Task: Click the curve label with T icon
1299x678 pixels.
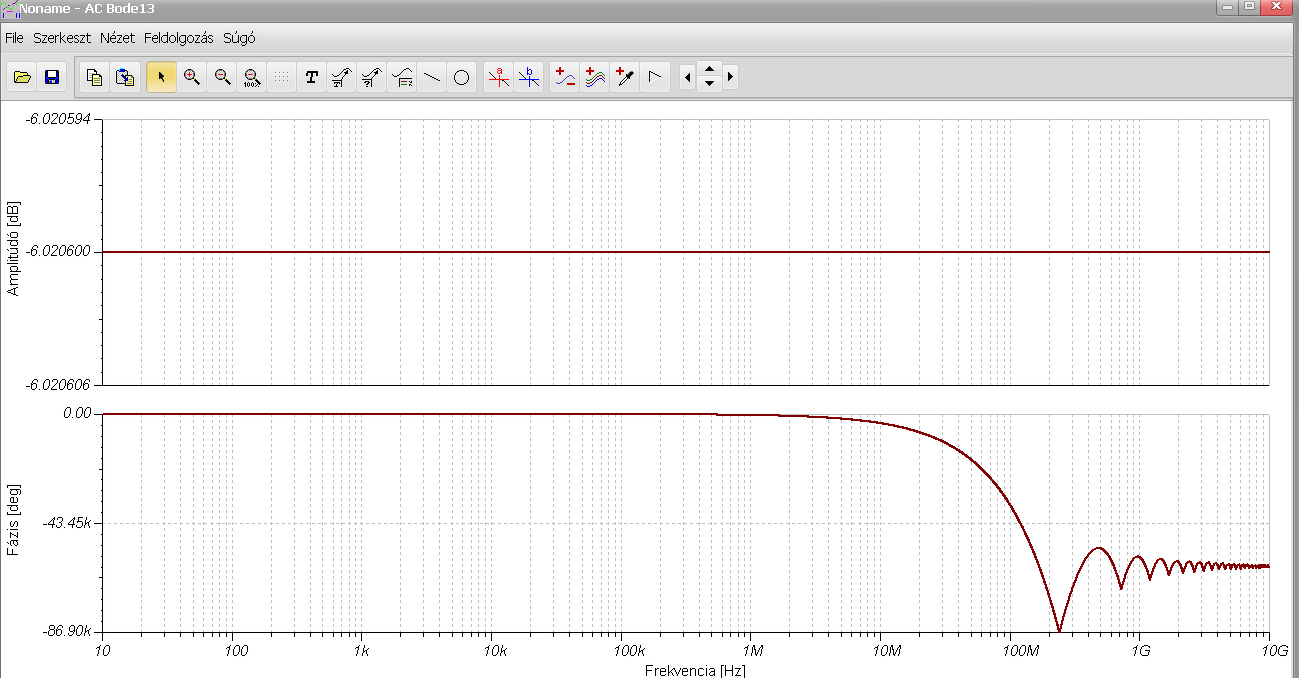Action: coord(341,77)
